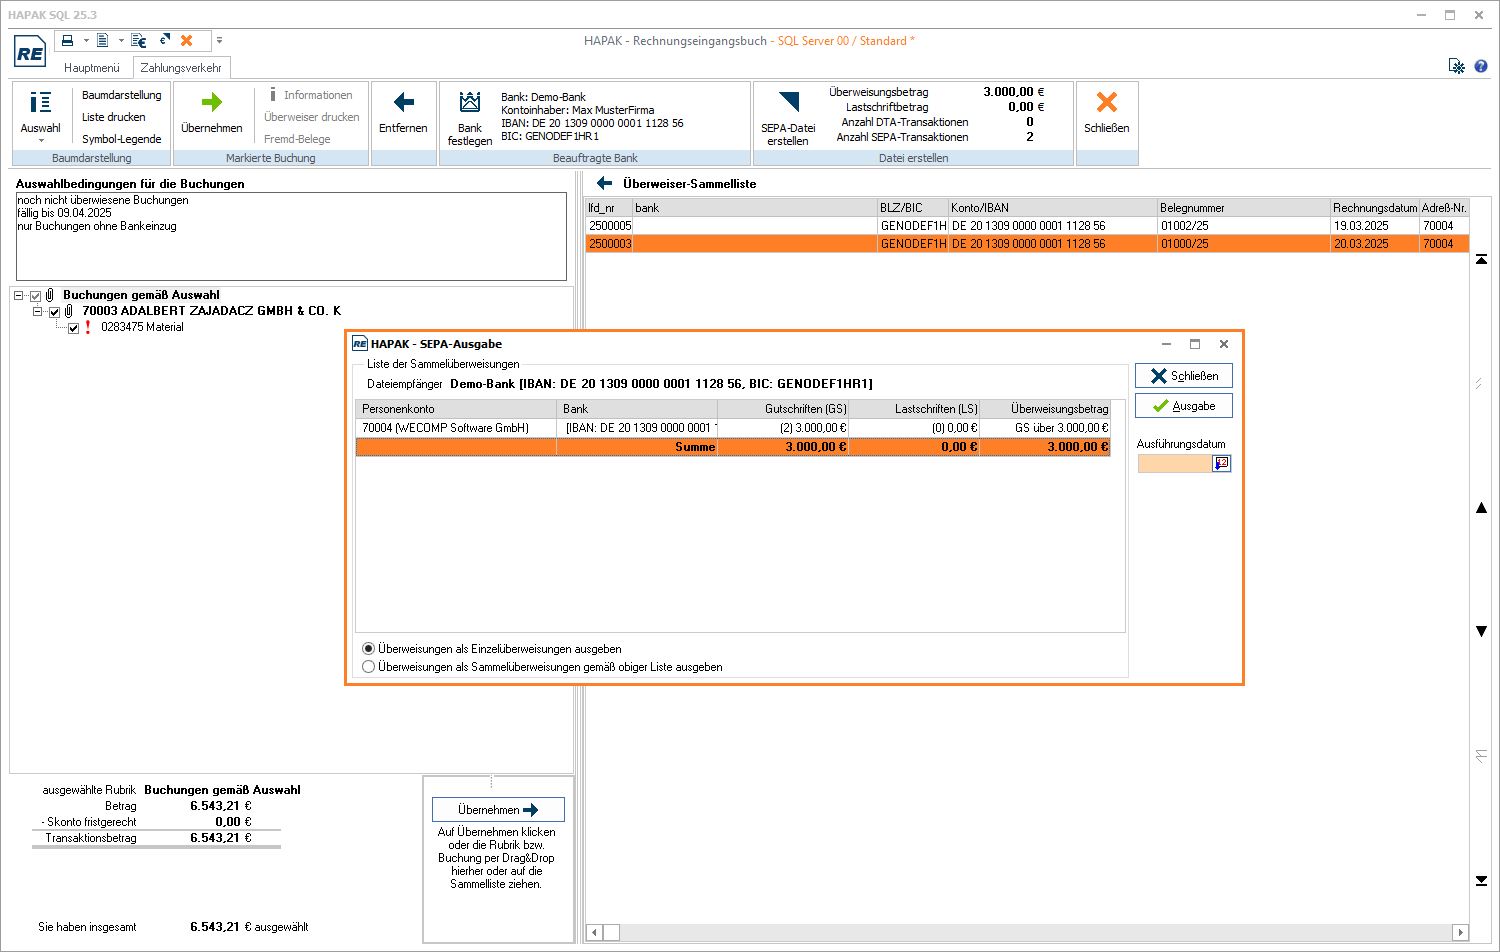The height and width of the screenshot is (952, 1500).
Task: Open the blue help question mark icon
Action: point(1481,67)
